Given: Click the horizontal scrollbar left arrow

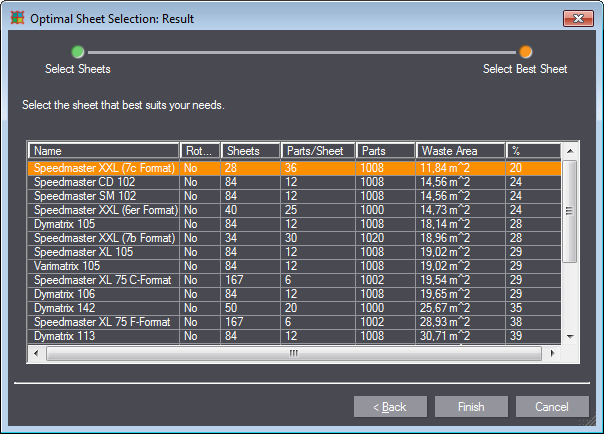Looking at the screenshot, I should pyautogui.click(x=36, y=353).
